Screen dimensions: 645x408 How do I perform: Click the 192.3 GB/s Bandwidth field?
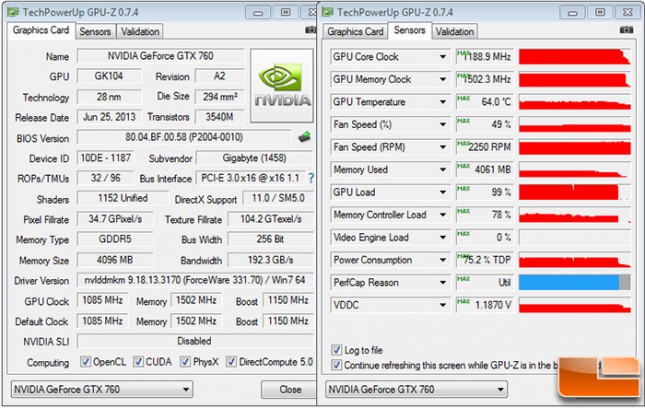coord(271,260)
